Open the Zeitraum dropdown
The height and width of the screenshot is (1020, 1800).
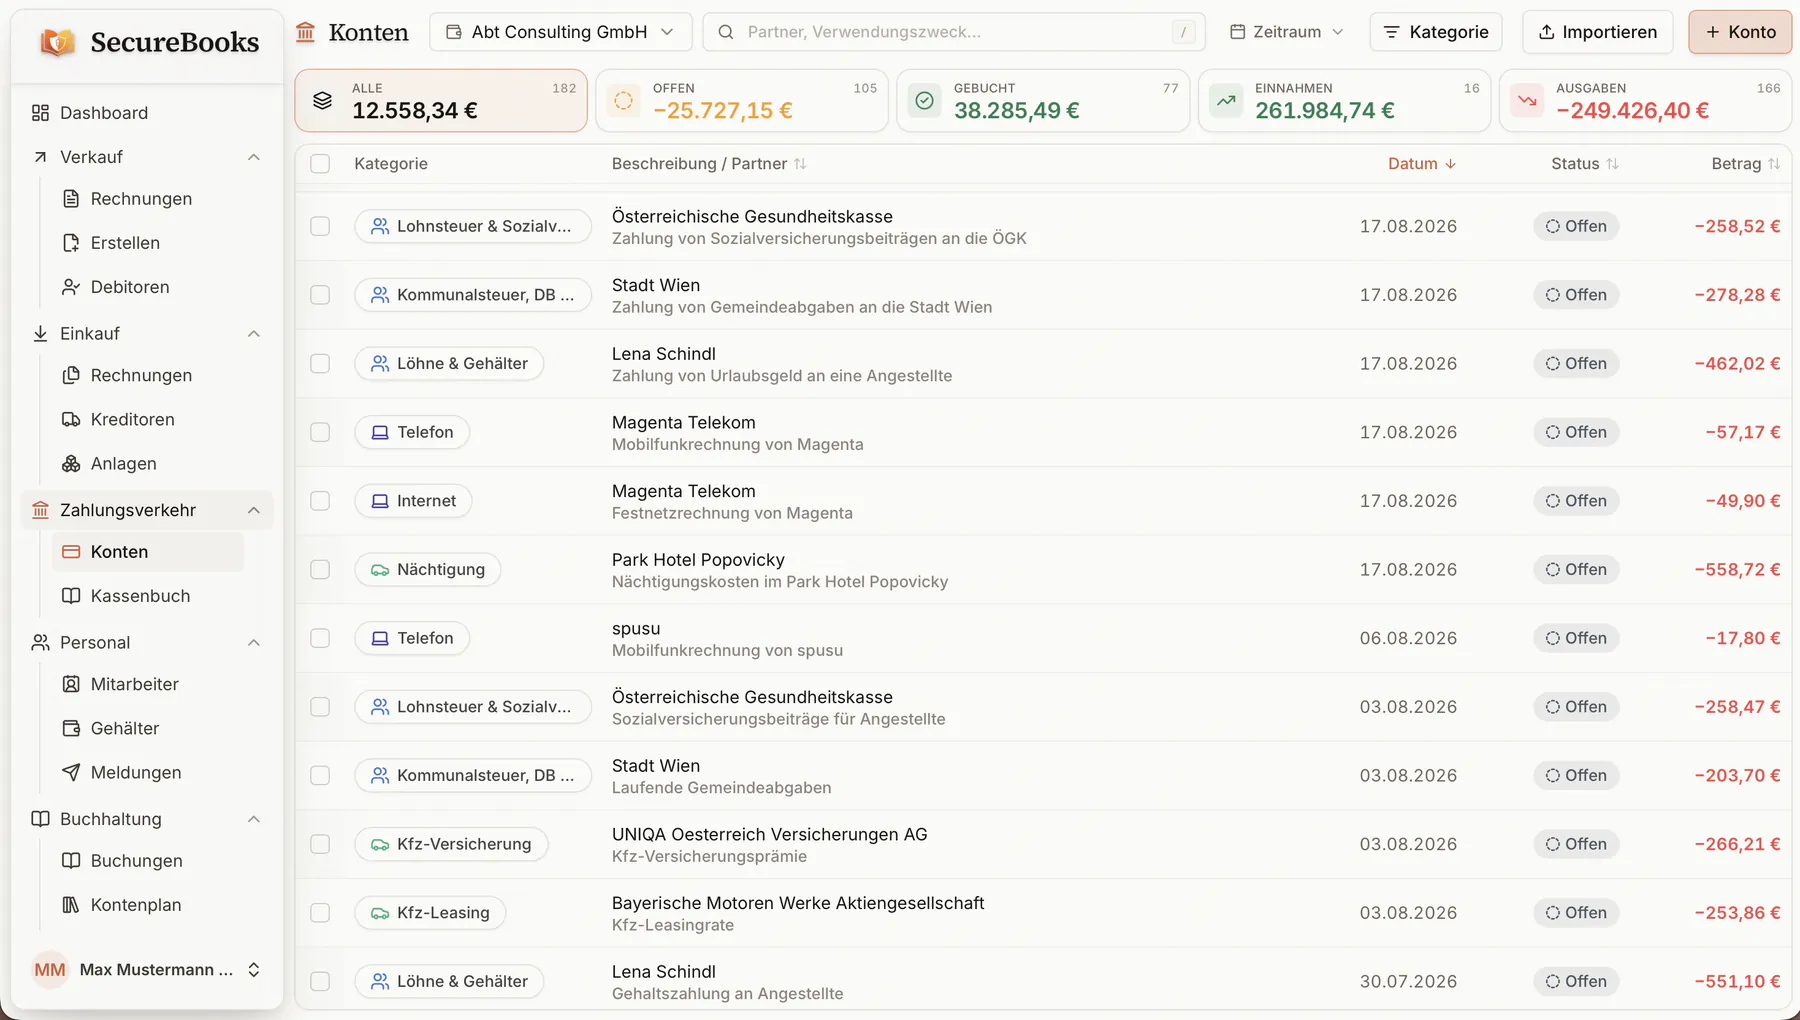[1286, 32]
